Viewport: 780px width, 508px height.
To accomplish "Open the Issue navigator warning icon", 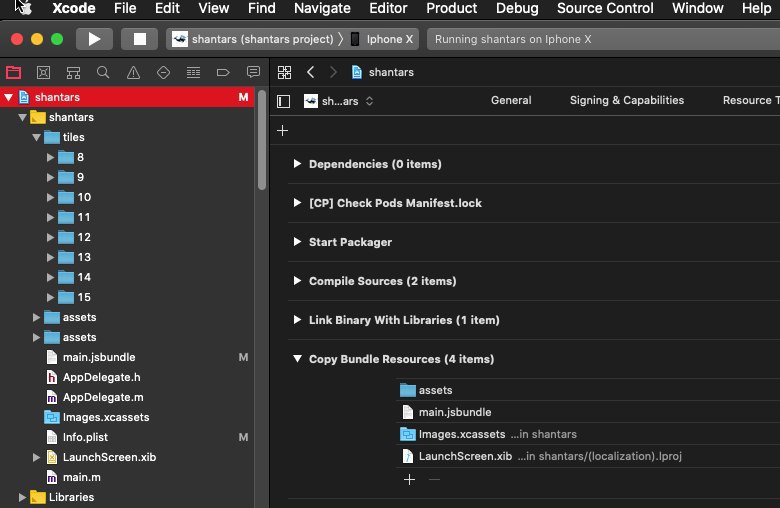I will coord(133,73).
